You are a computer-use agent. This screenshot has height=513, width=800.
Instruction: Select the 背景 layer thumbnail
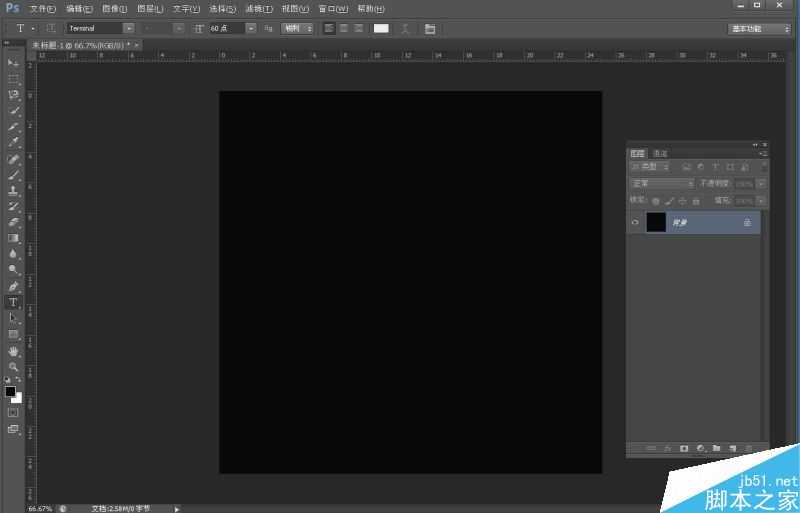656,222
